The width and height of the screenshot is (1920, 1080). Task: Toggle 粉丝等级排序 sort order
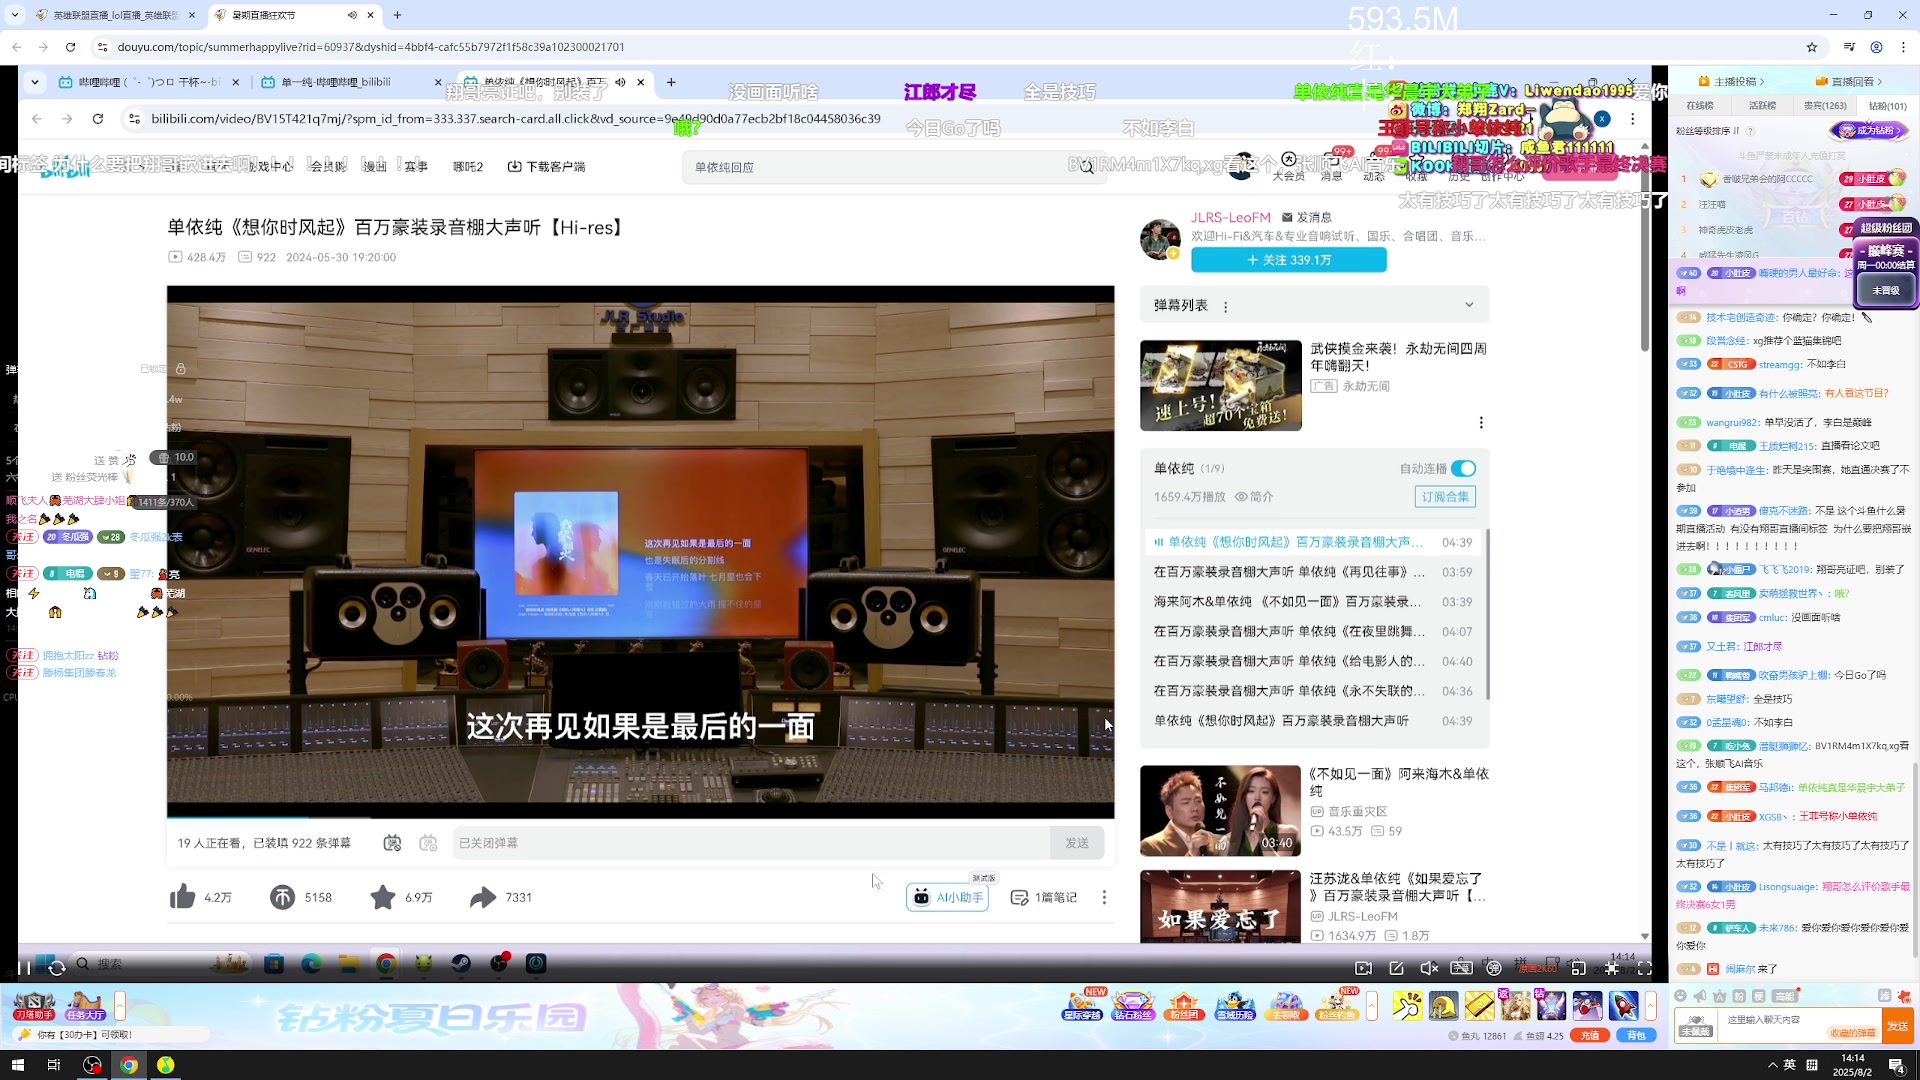pos(1708,131)
